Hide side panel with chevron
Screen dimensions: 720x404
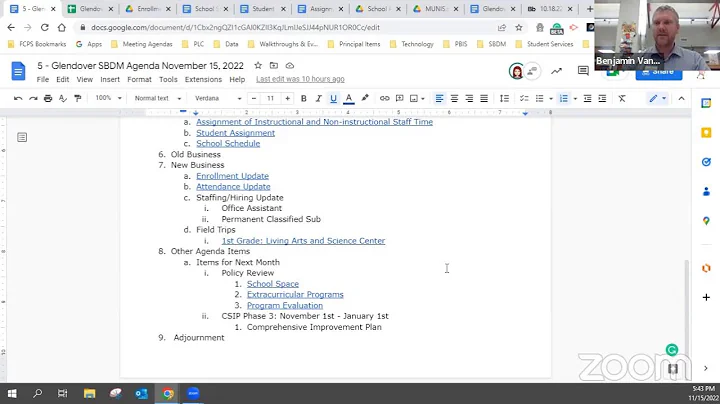point(706,368)
